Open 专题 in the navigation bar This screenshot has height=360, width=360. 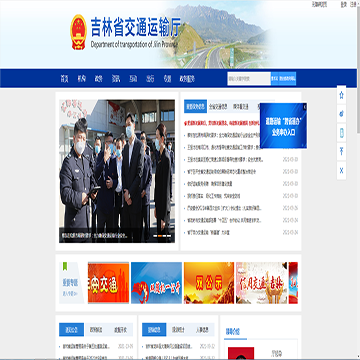coord(167,79)
